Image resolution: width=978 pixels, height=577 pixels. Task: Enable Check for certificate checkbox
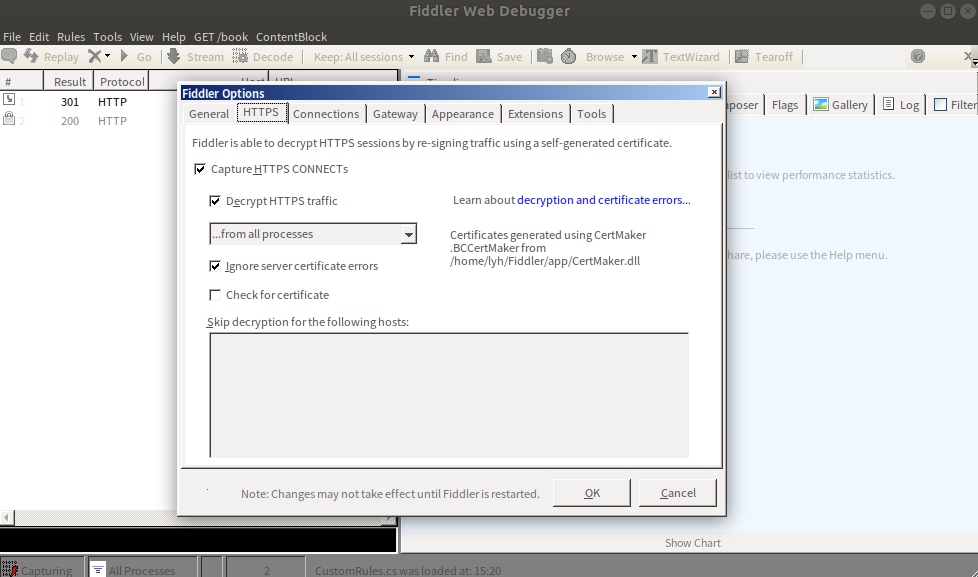(x=215, y=295)
